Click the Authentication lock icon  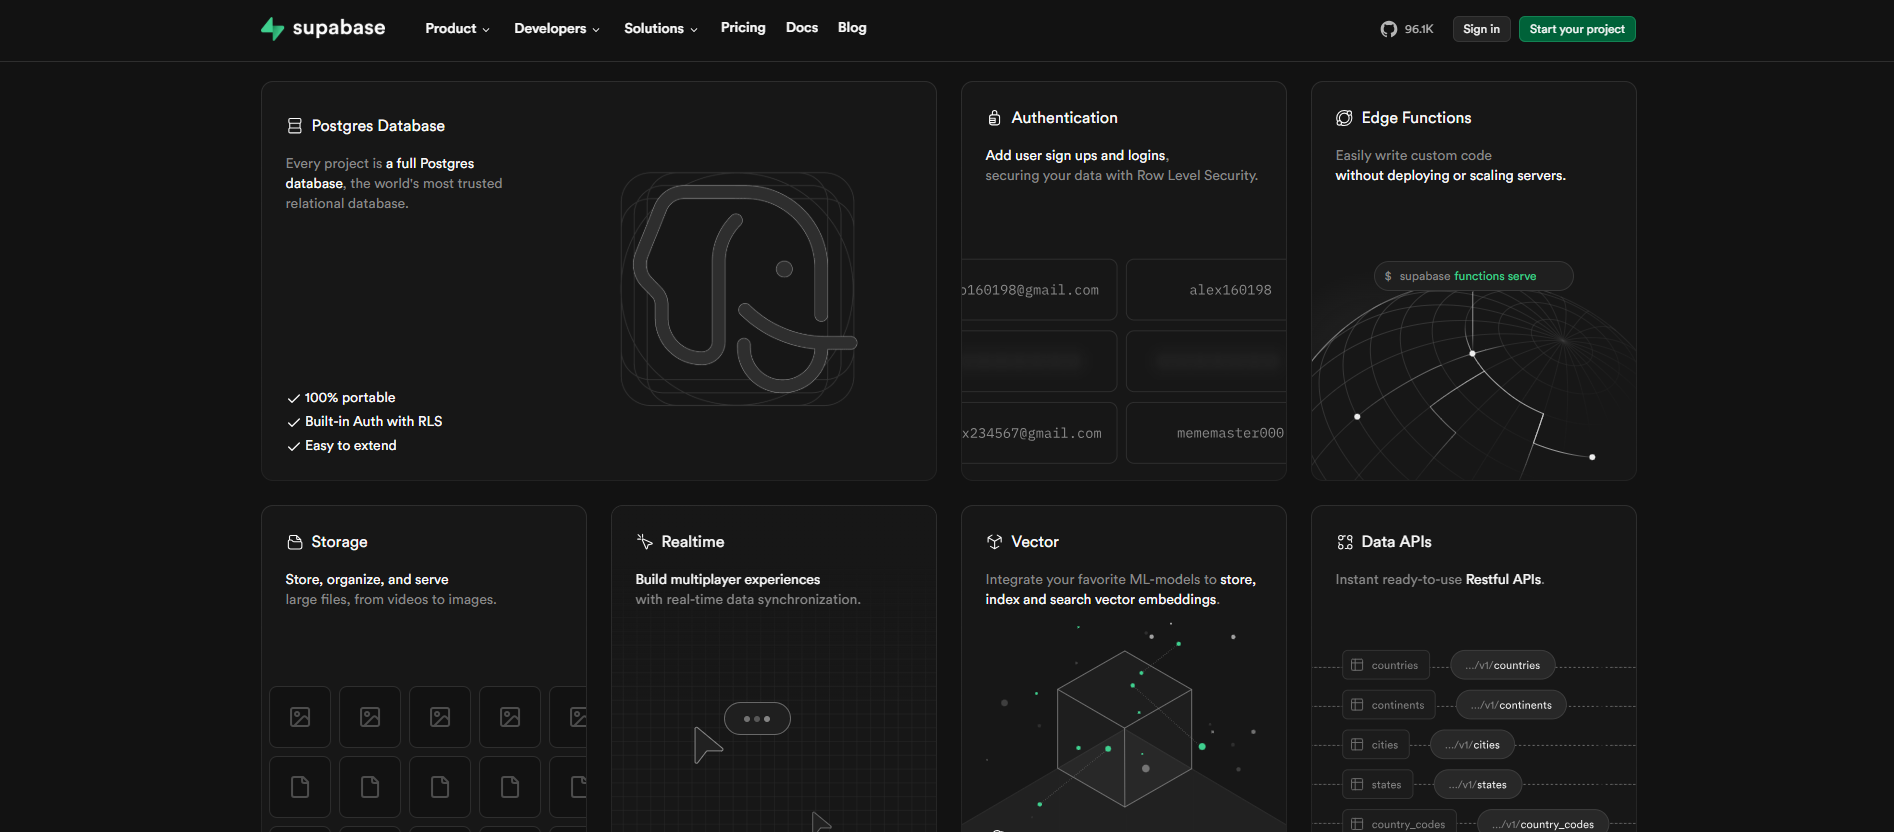(994, 118)
